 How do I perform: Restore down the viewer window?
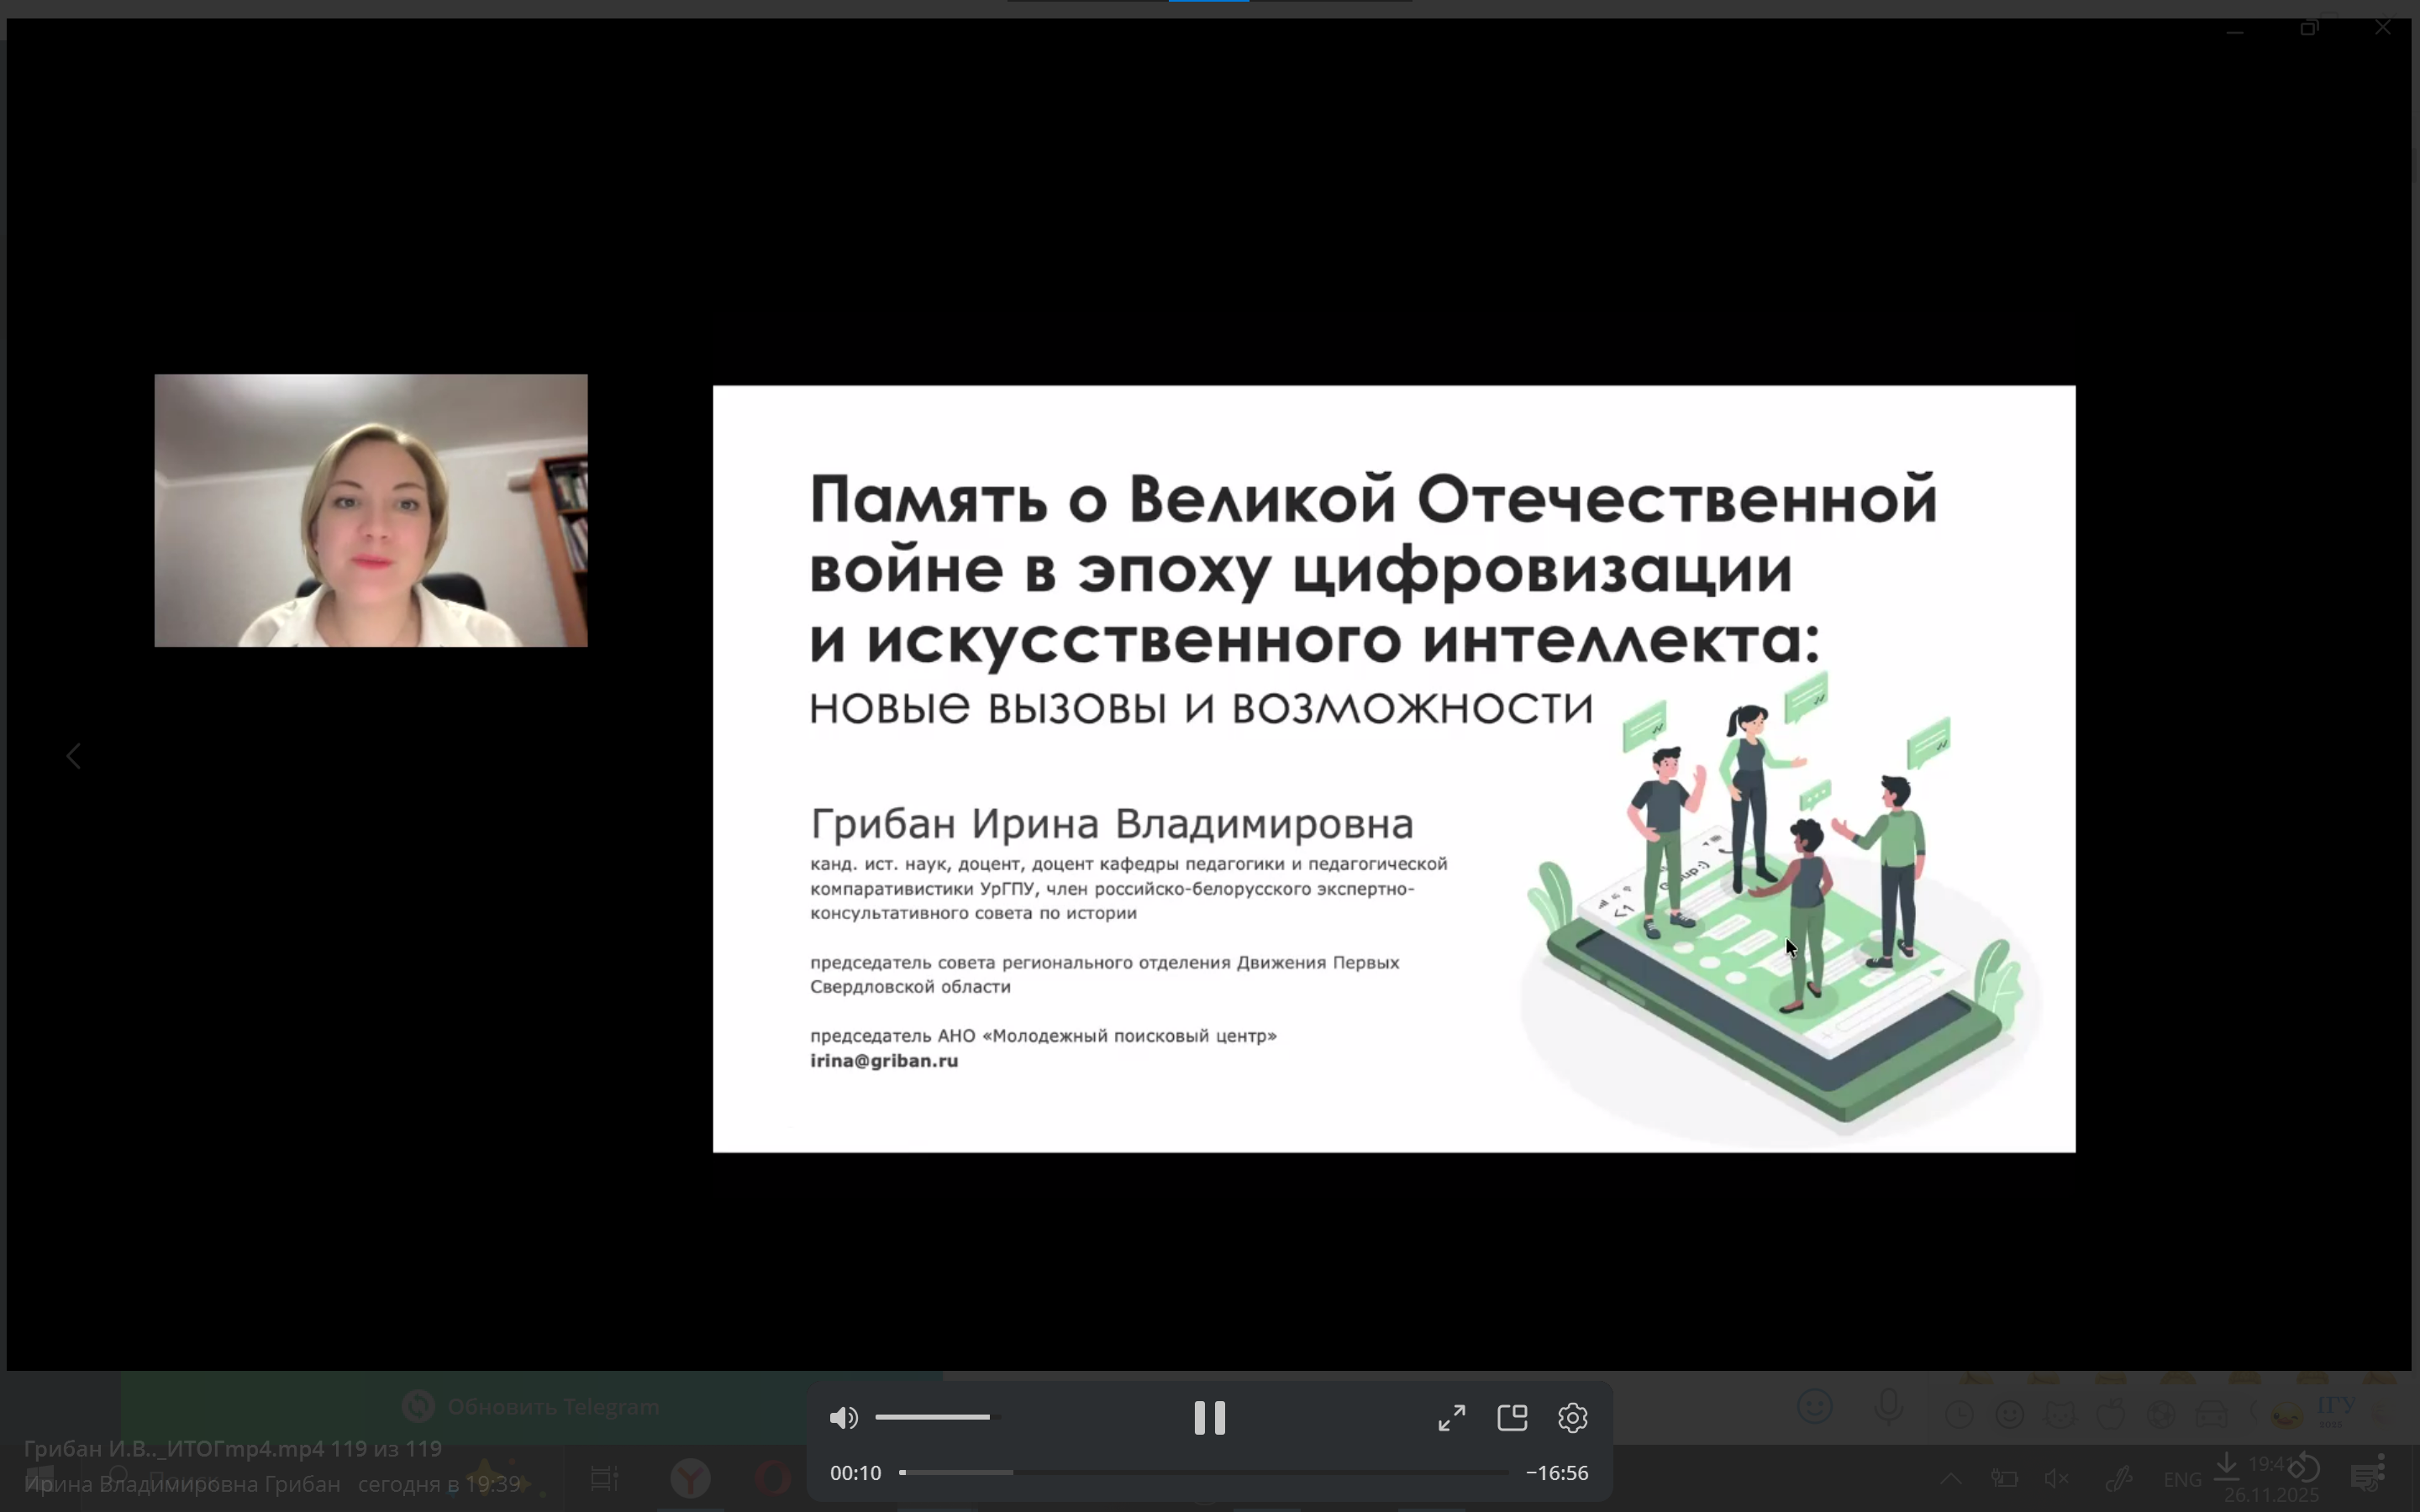(x=2308, y=28)
